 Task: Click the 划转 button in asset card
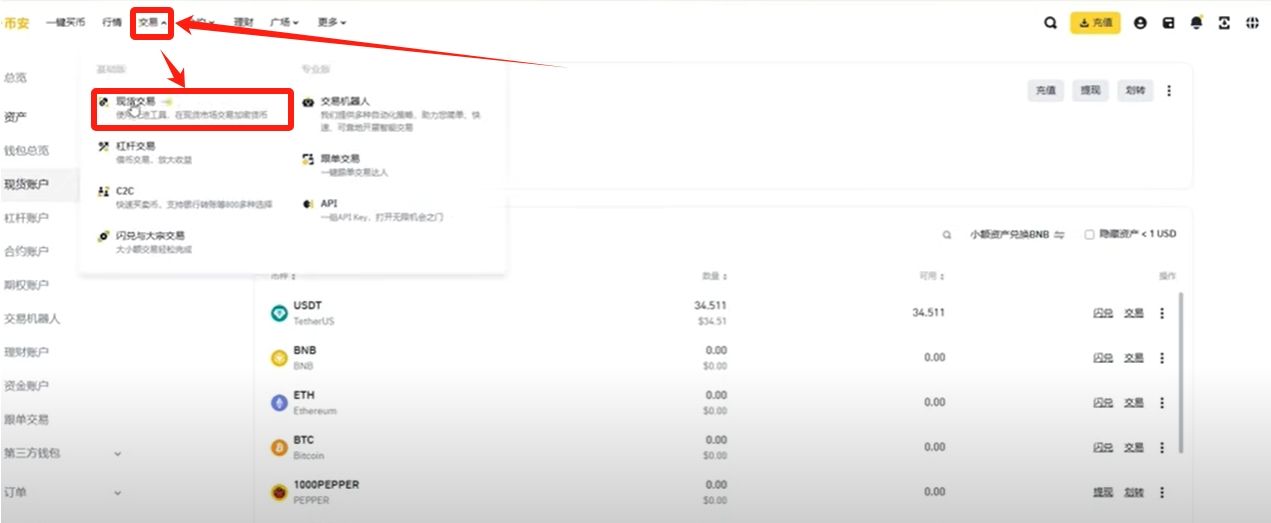click(1135, 90)
